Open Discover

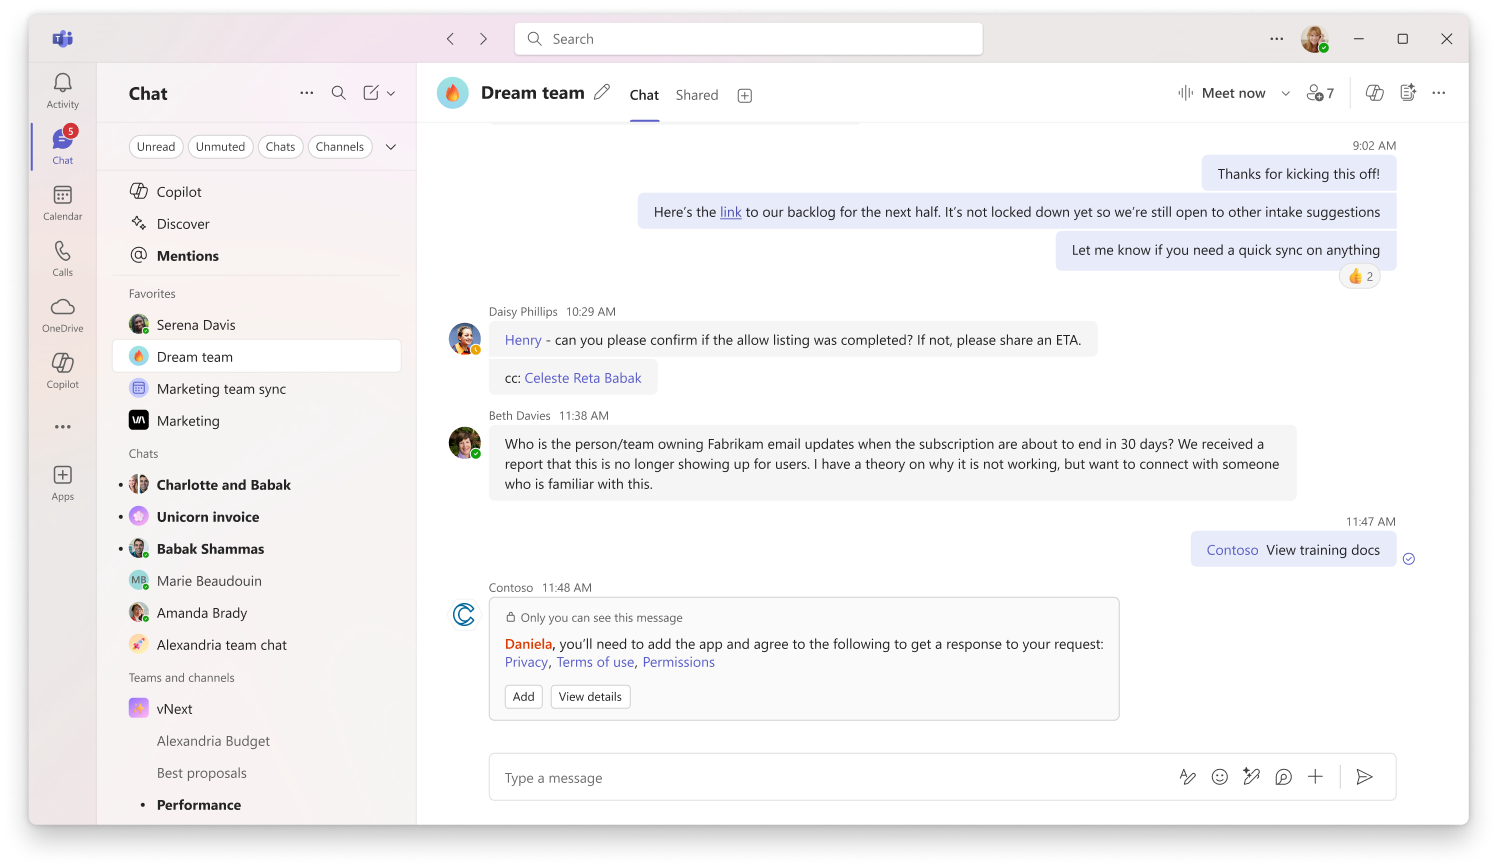[257, 224]
